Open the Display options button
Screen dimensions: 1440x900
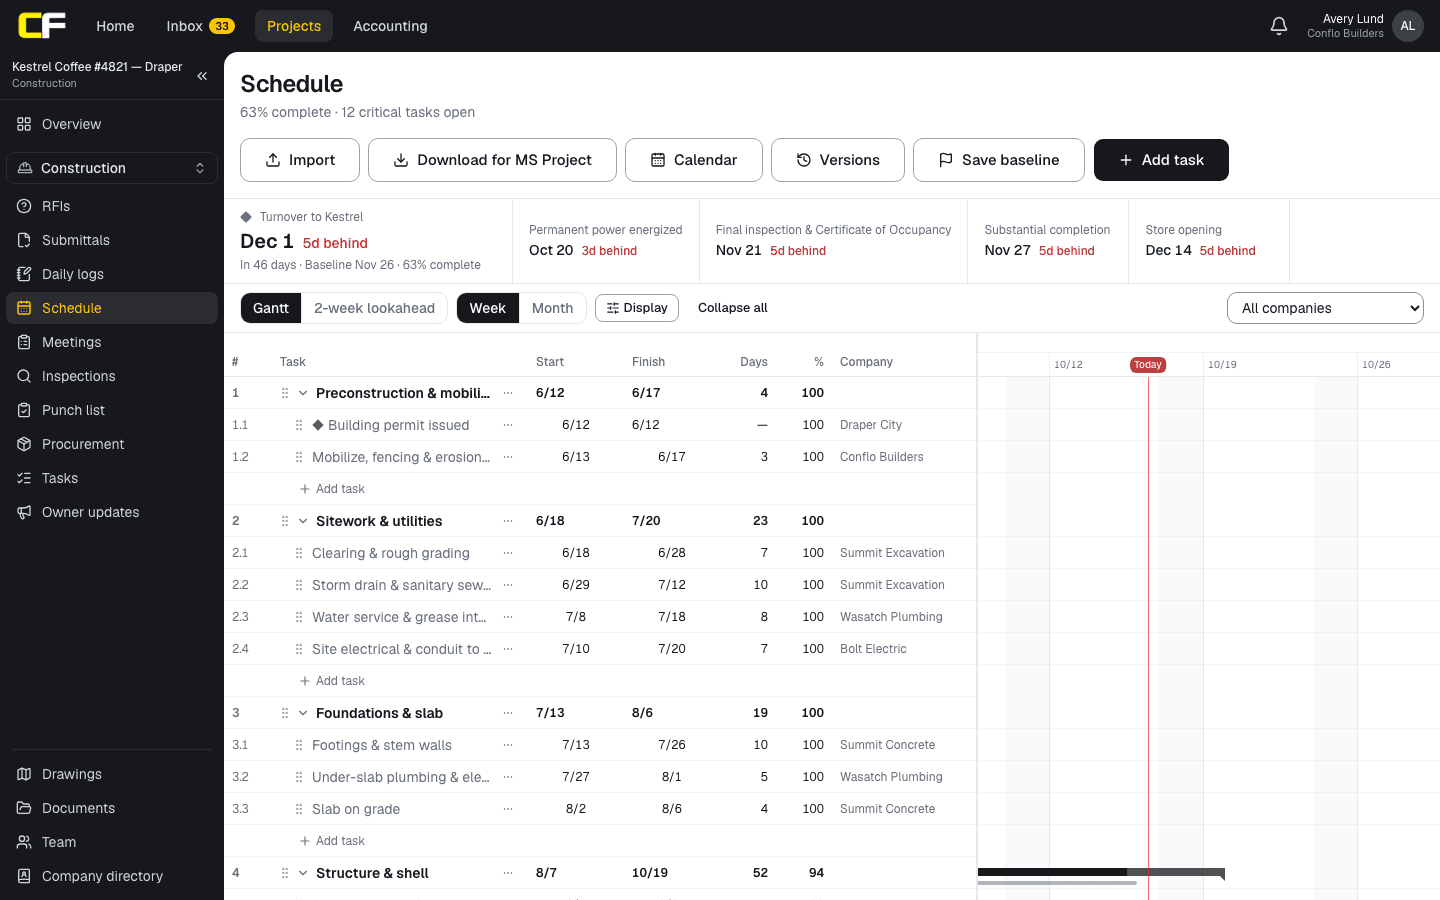coord(637,308)
